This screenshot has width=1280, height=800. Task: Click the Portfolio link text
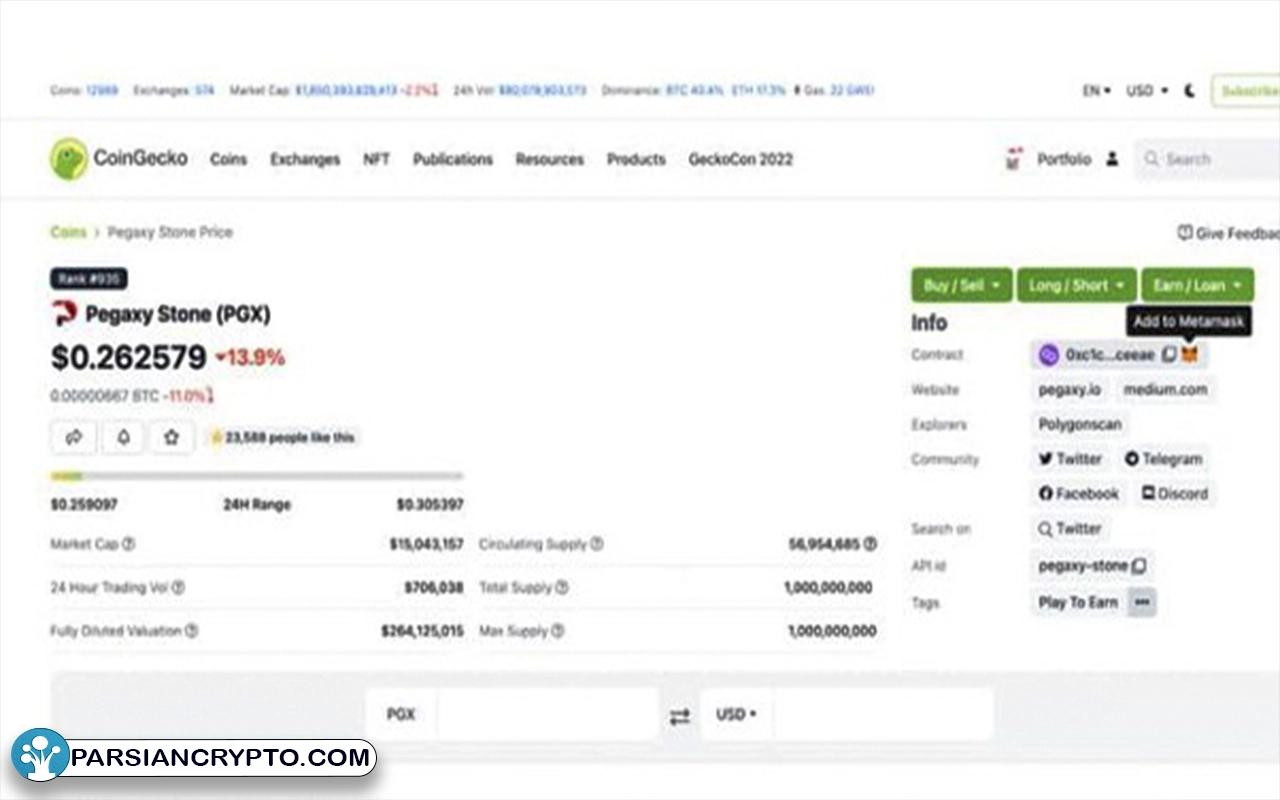(1064, 159)
